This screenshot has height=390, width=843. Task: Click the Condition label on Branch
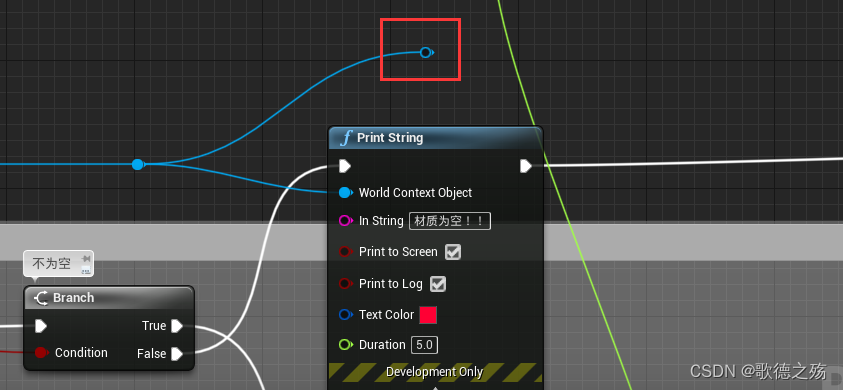[81, 352]
